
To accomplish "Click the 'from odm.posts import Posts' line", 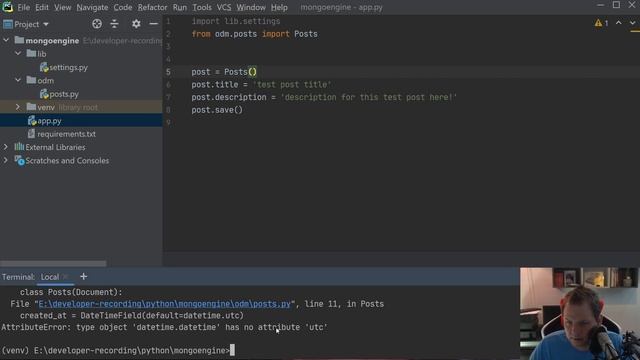I will [254, 34].
